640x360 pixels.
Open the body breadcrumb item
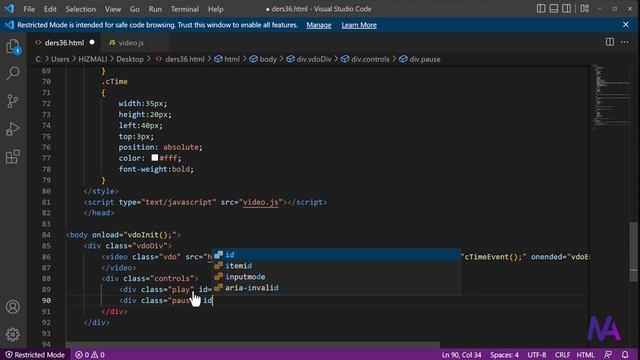pos(263,59)
